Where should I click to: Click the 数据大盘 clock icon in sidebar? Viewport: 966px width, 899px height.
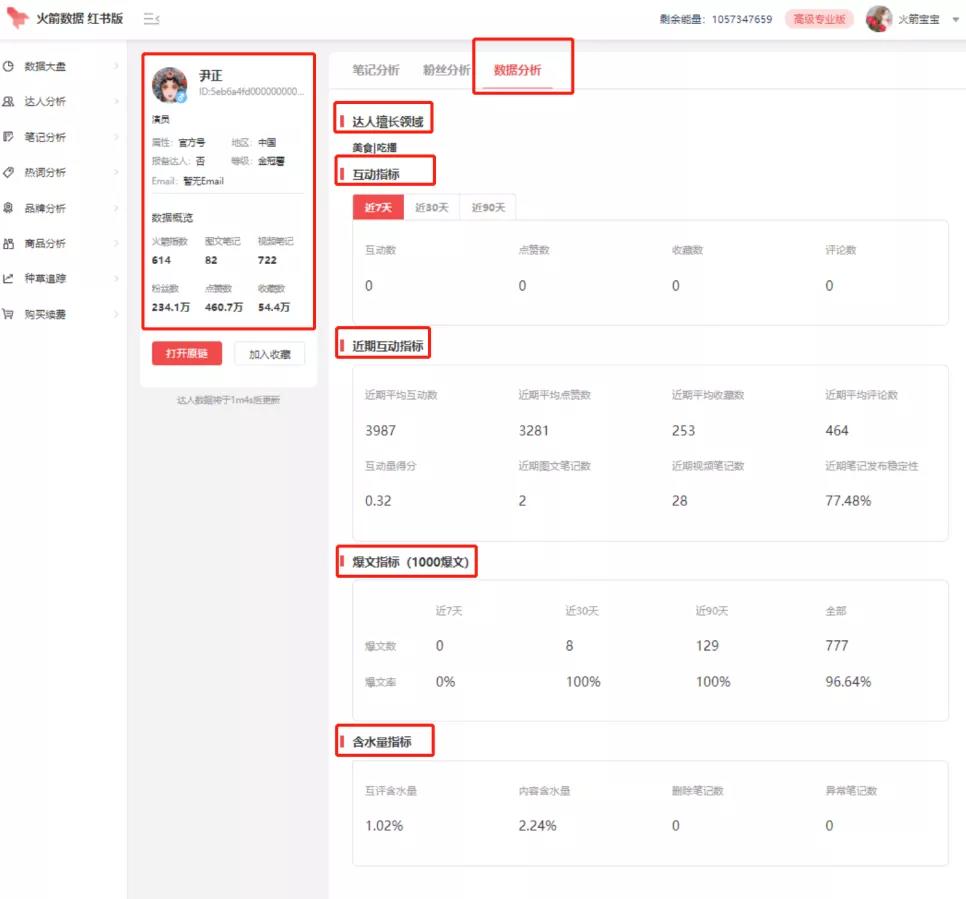pos(9,66)
